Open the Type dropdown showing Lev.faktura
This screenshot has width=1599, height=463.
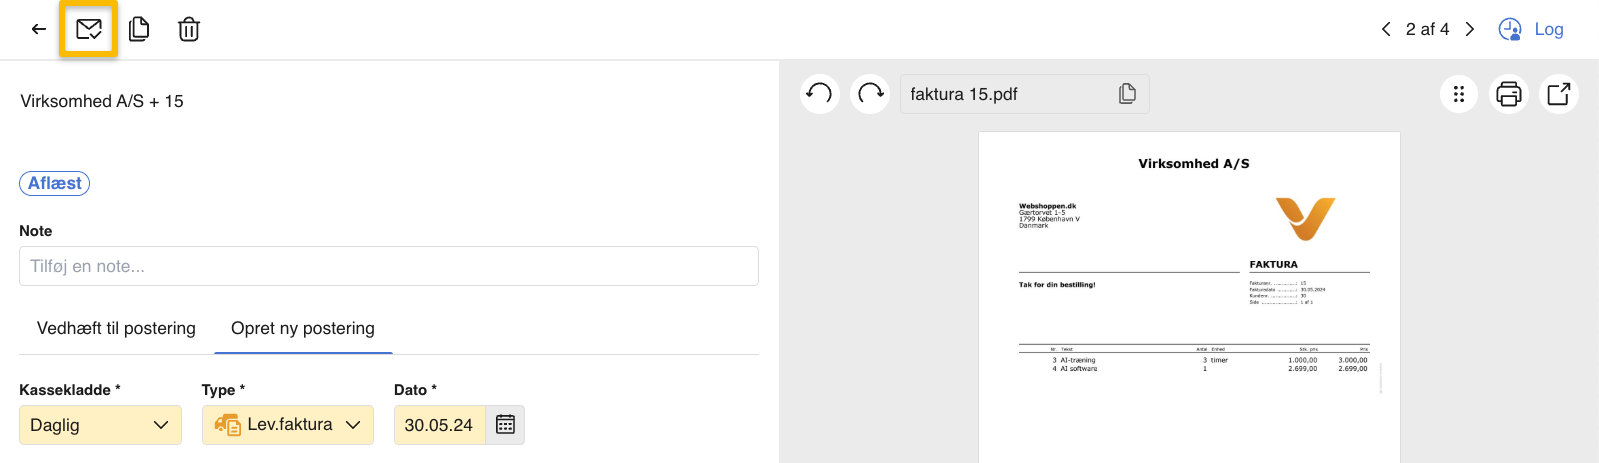pyautogui.click(x=288, y=425)
